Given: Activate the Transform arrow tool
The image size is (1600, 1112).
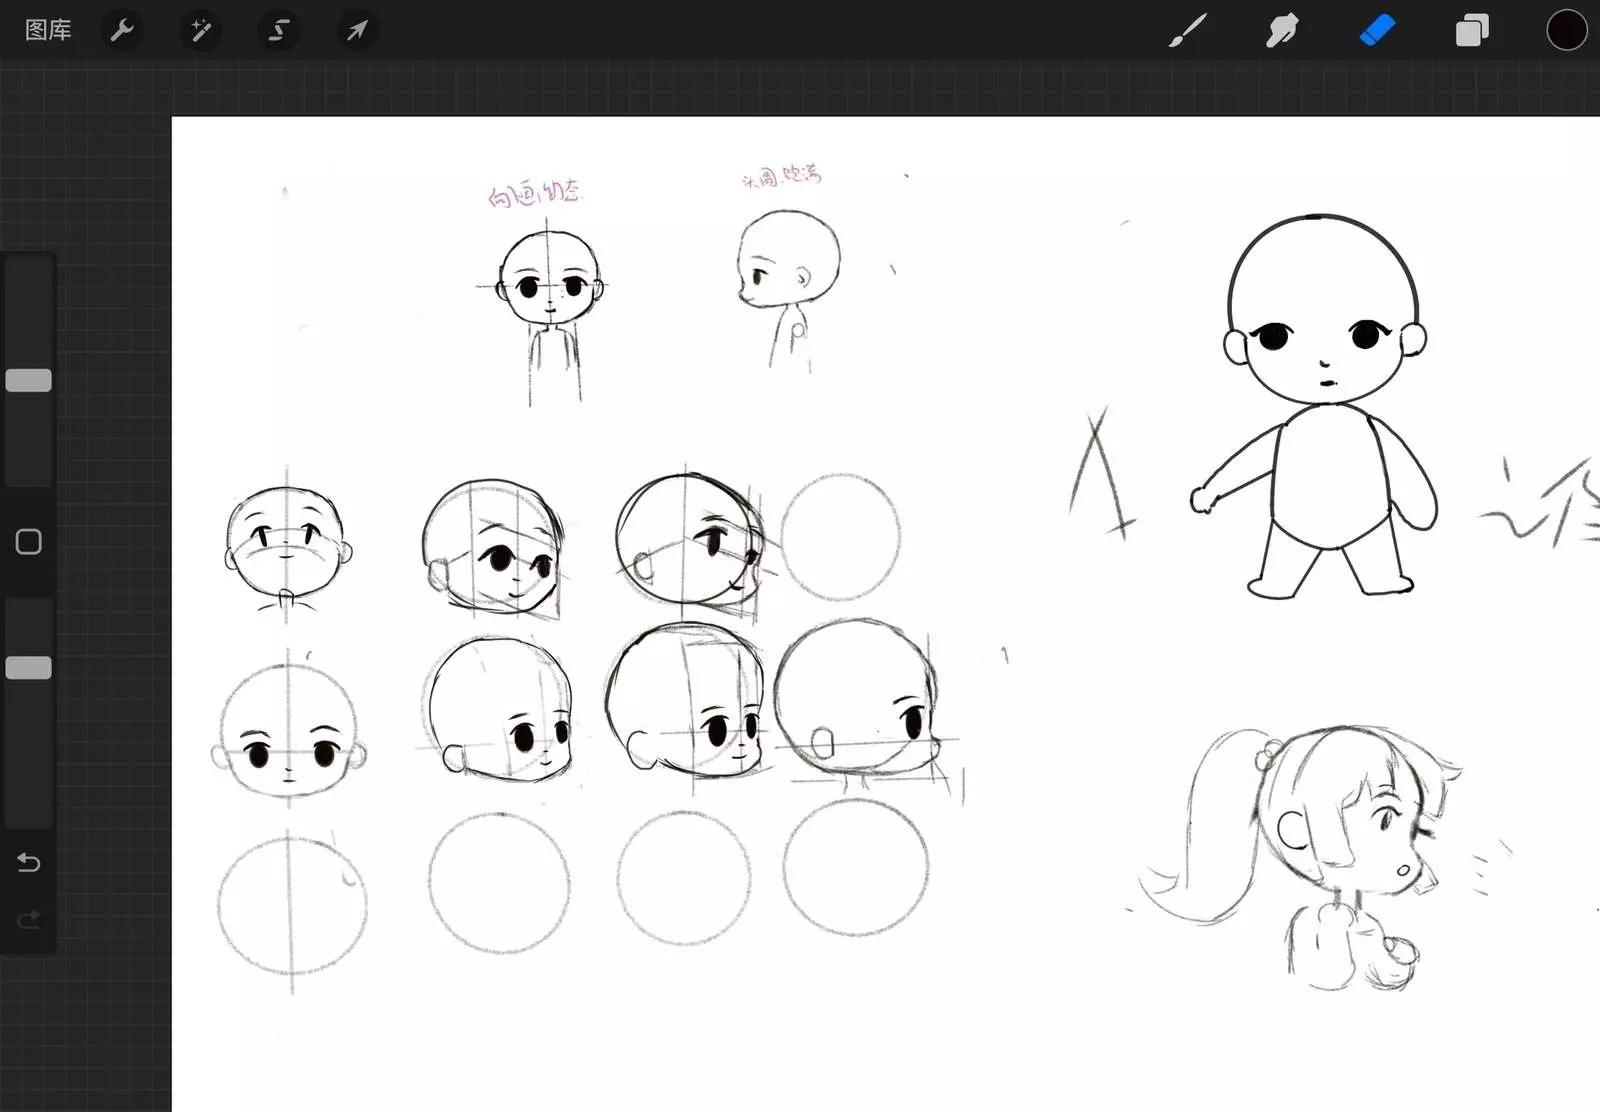Looking at the screenshot, I should pyautogui.click(x=357, y=30).
